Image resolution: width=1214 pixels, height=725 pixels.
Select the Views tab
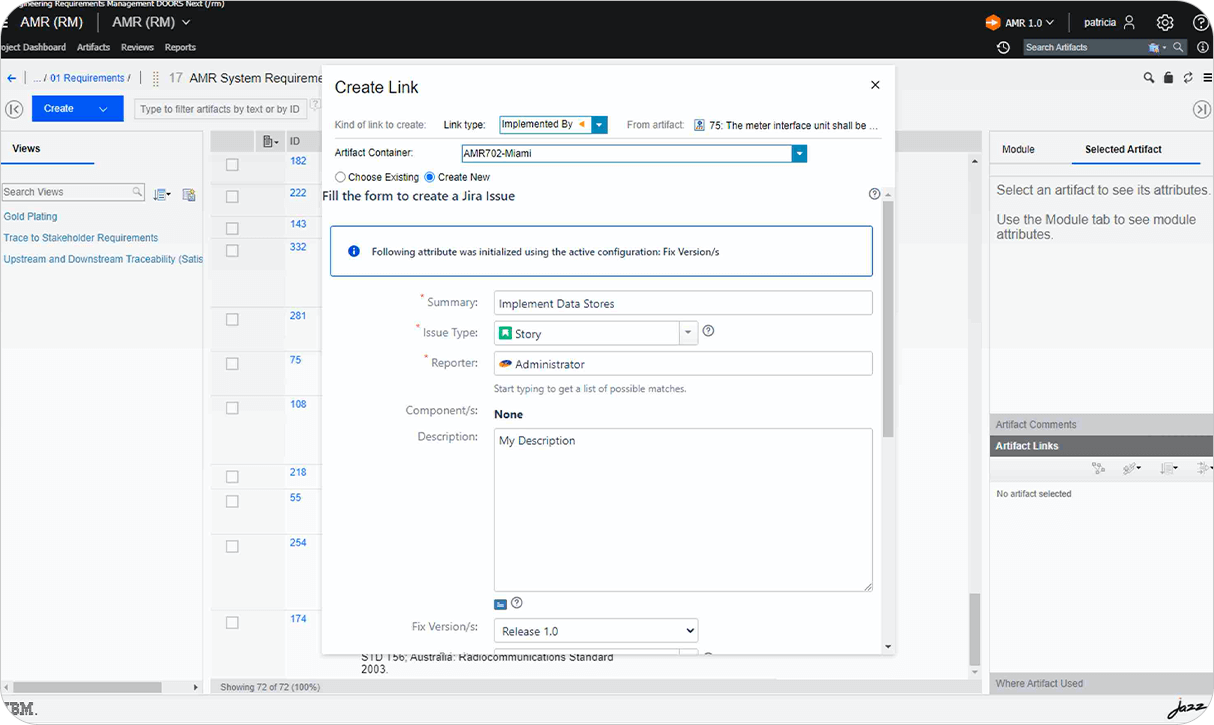point(26,148)
